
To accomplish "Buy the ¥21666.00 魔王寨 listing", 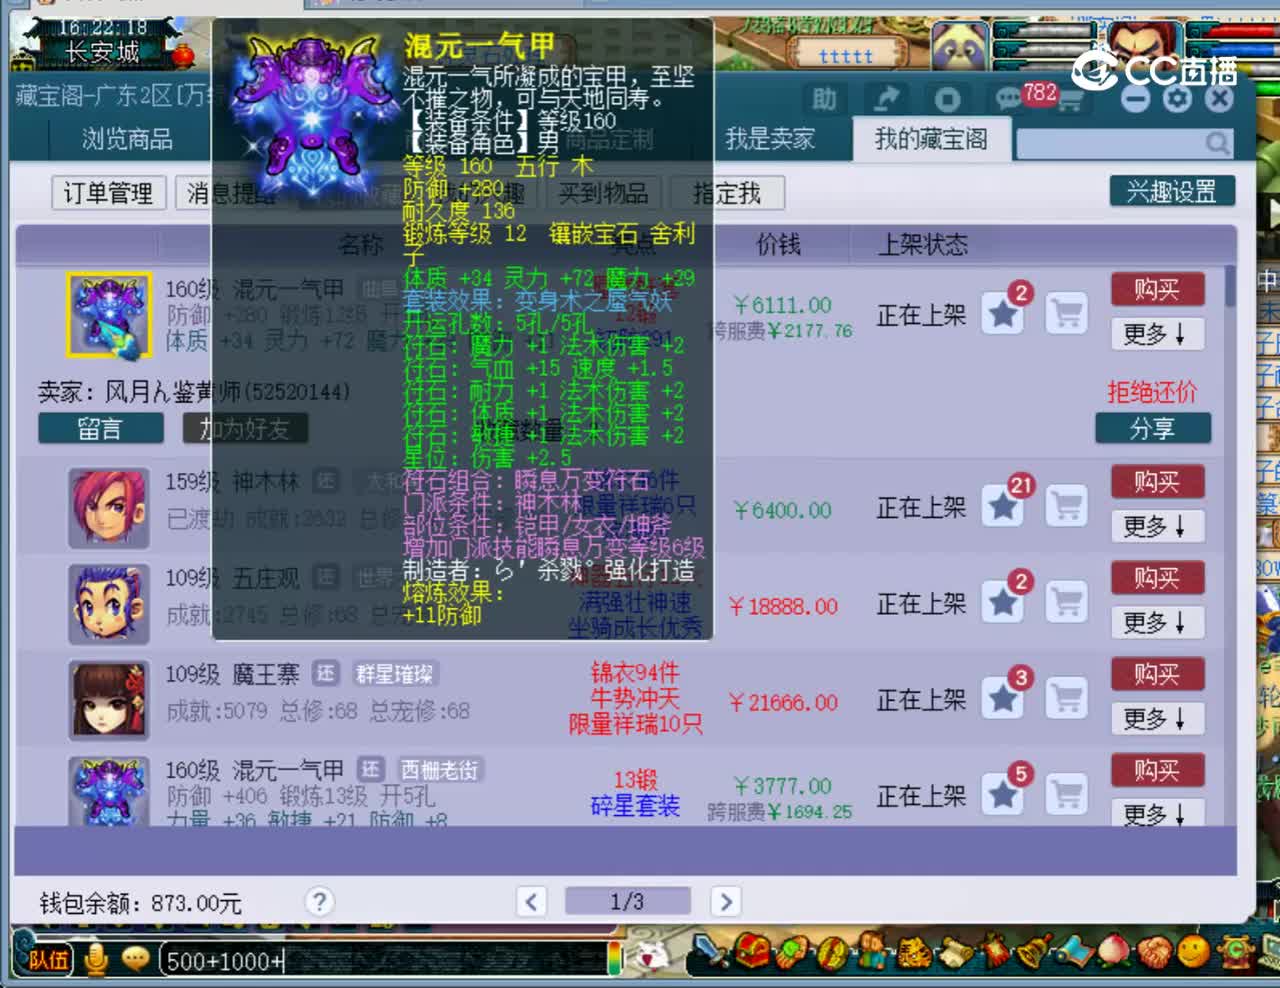I will tap(1157, 674).
